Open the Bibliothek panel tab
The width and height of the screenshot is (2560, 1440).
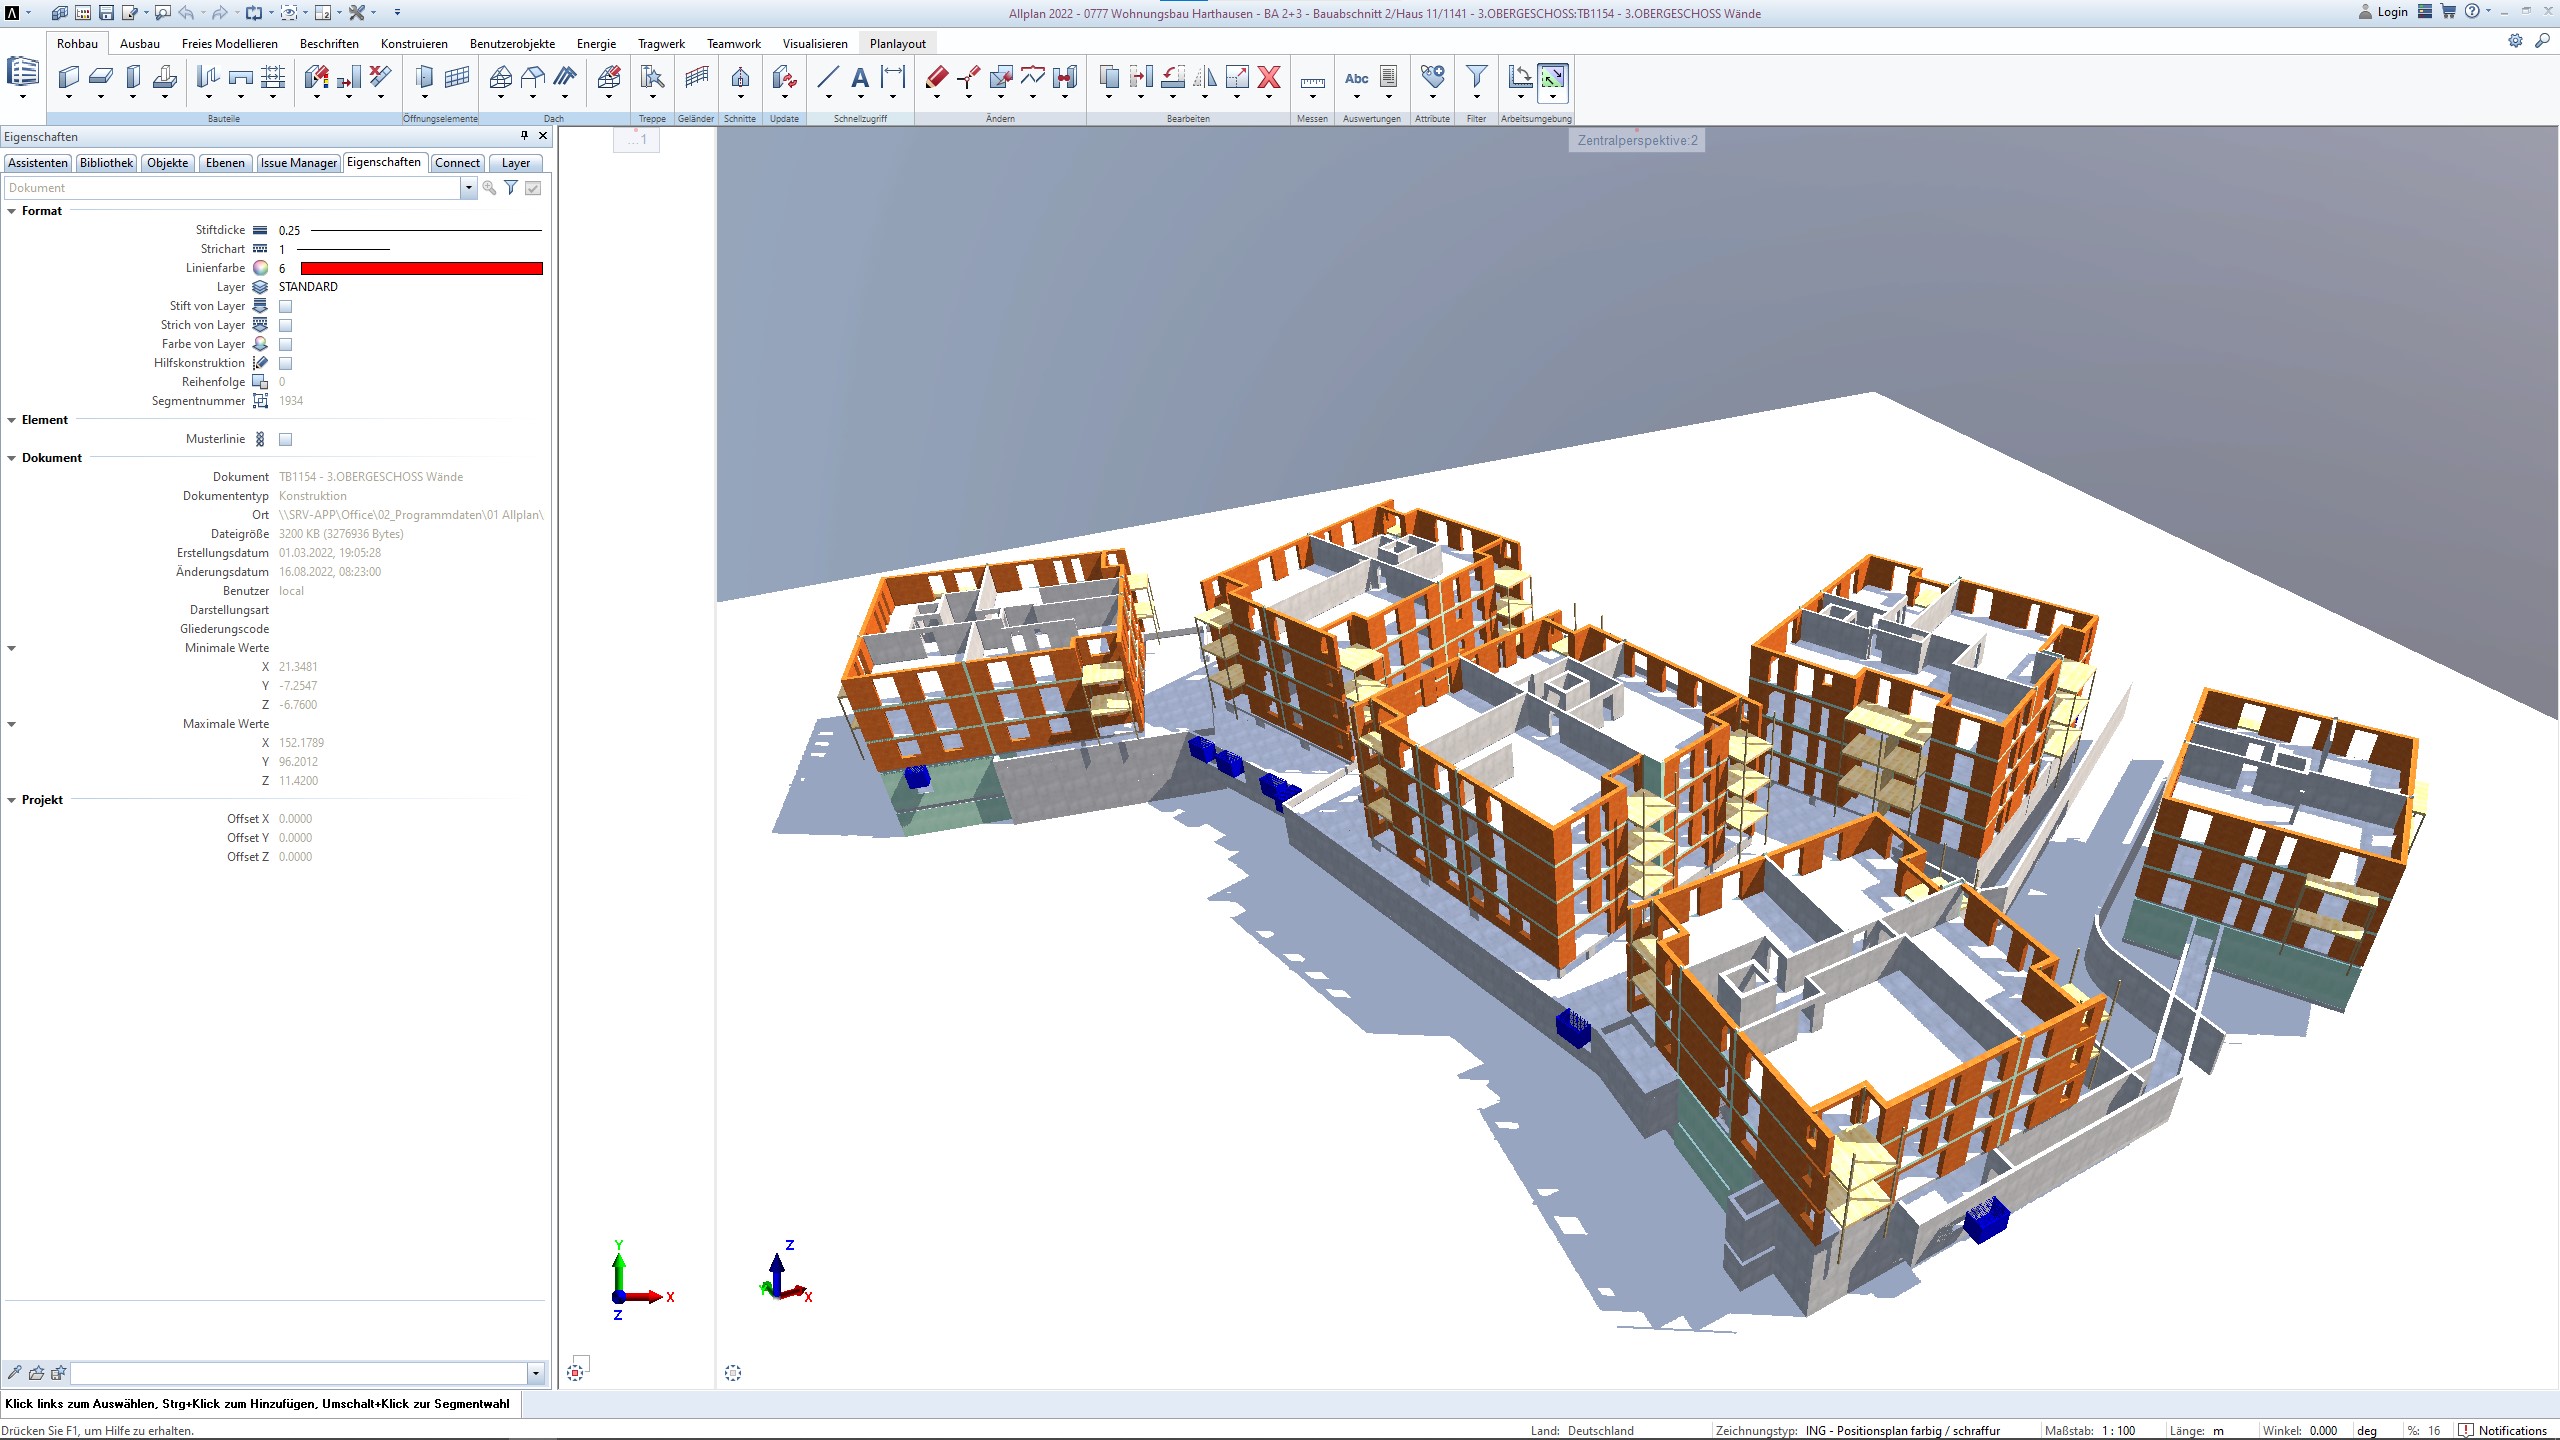click(x=106, y=163)
